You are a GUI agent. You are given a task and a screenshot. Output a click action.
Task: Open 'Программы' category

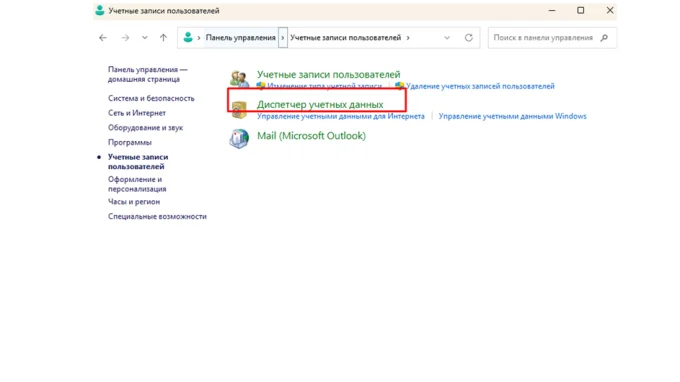130,143
